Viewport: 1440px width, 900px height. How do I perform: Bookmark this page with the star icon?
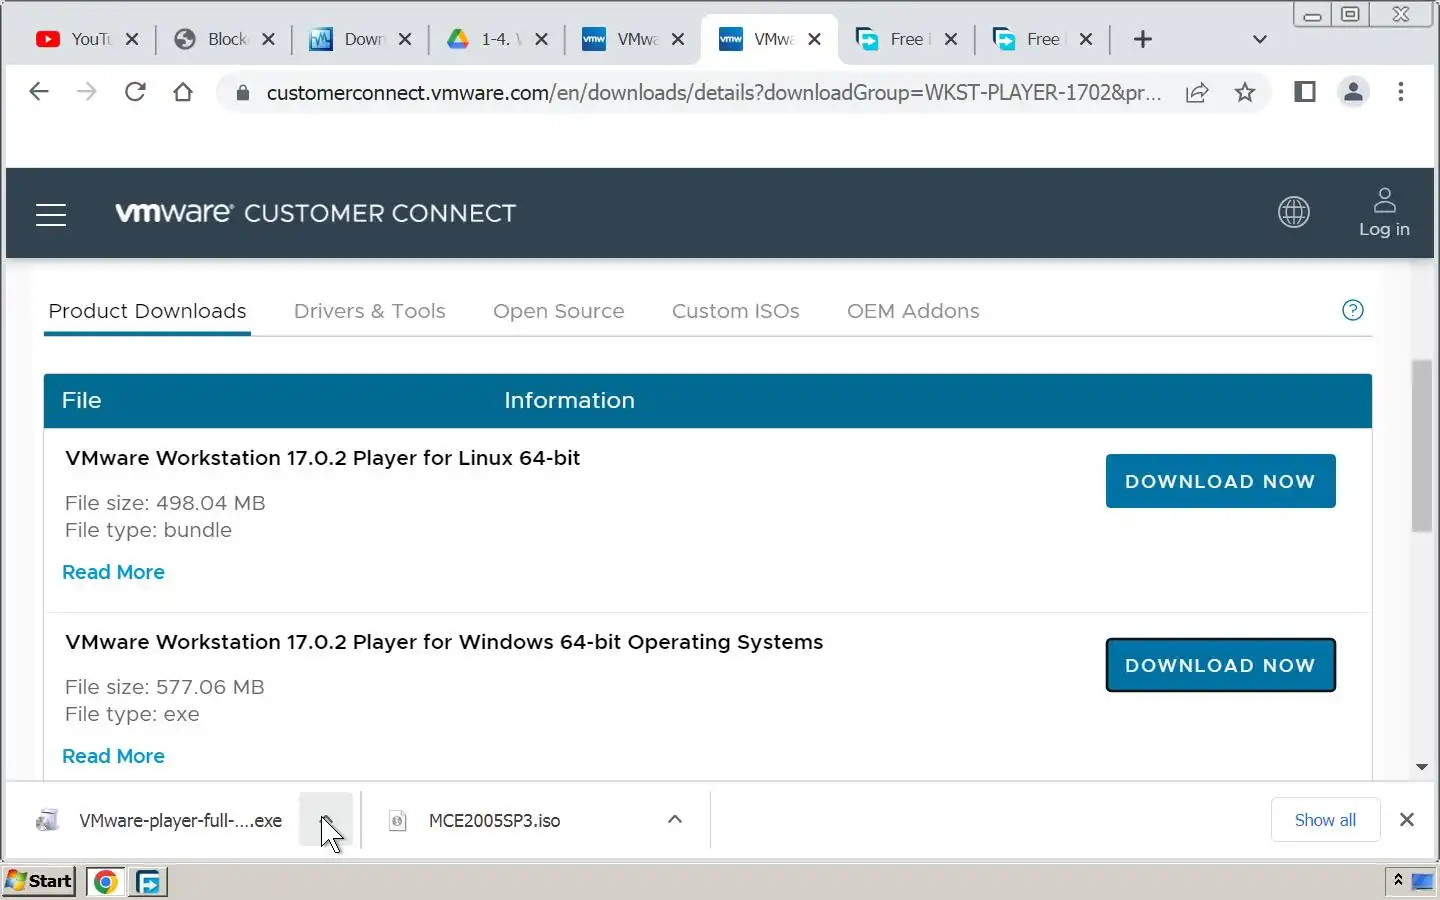point(1245,93)
